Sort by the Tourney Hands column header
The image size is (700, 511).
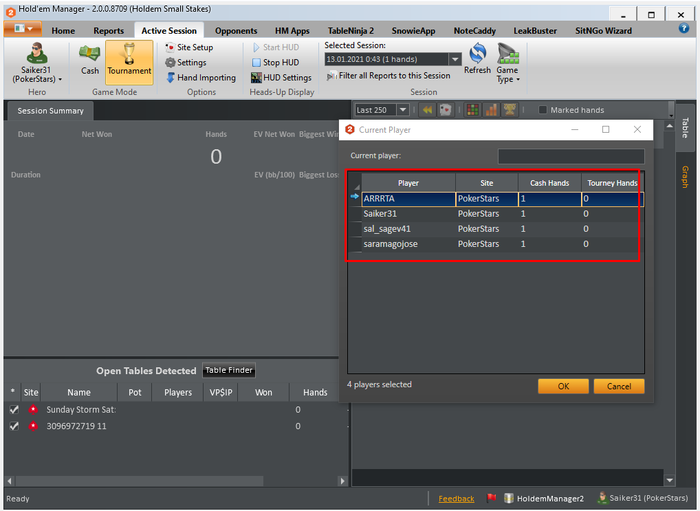tap(612, 183)
